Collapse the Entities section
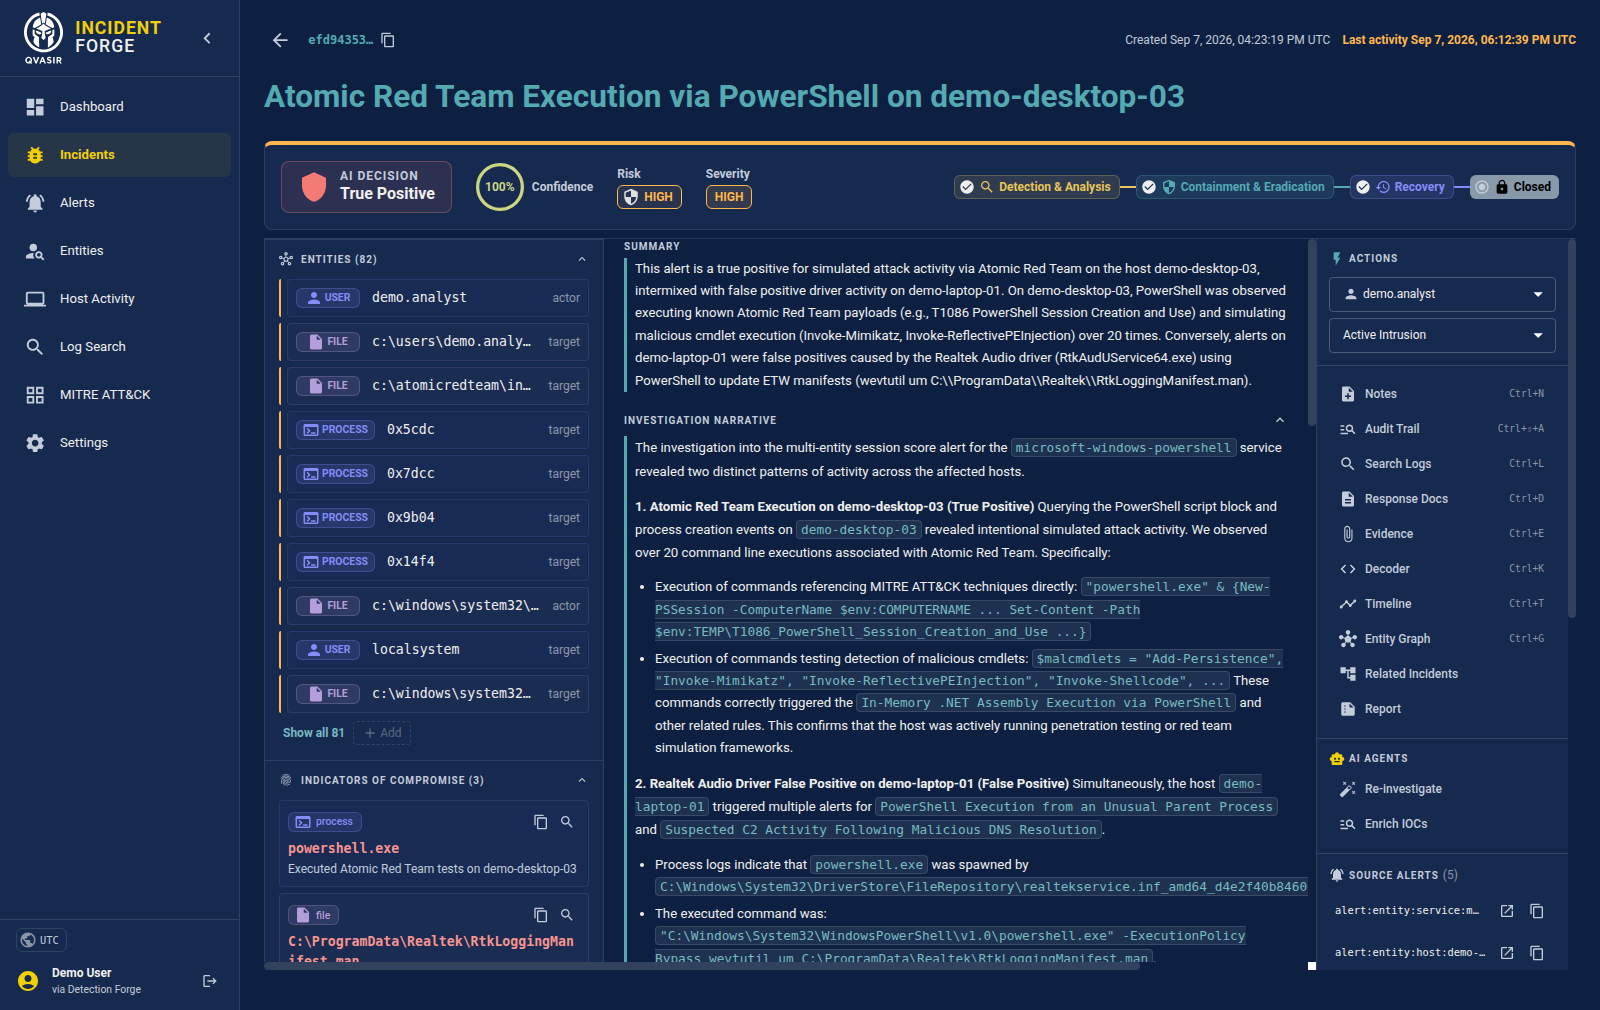 [x=582, y=259]
